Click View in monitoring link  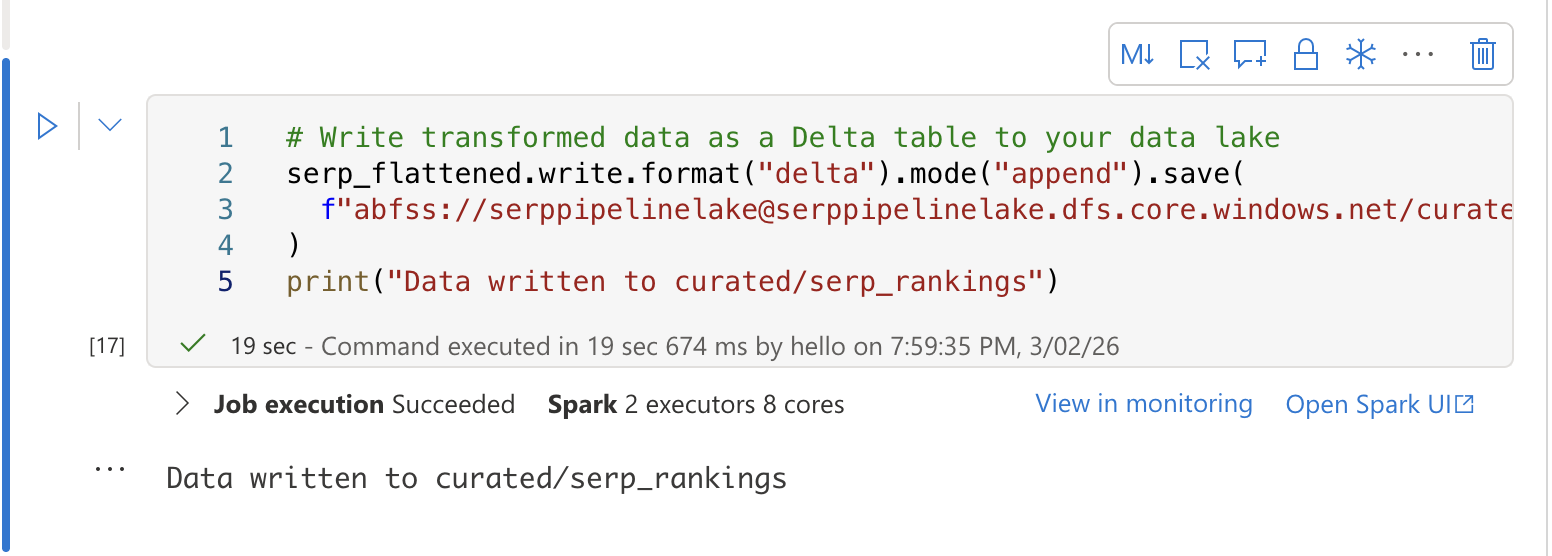point(1143,404)
